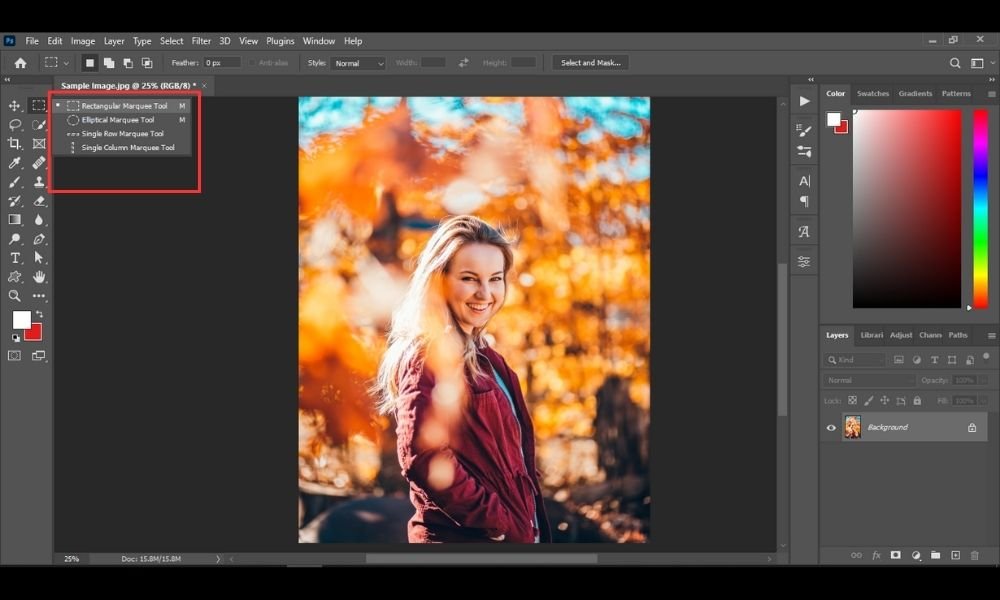Switch to the Swatches tab
Viewport: 1000px width, 600px height.
click(x=872, y=94)
